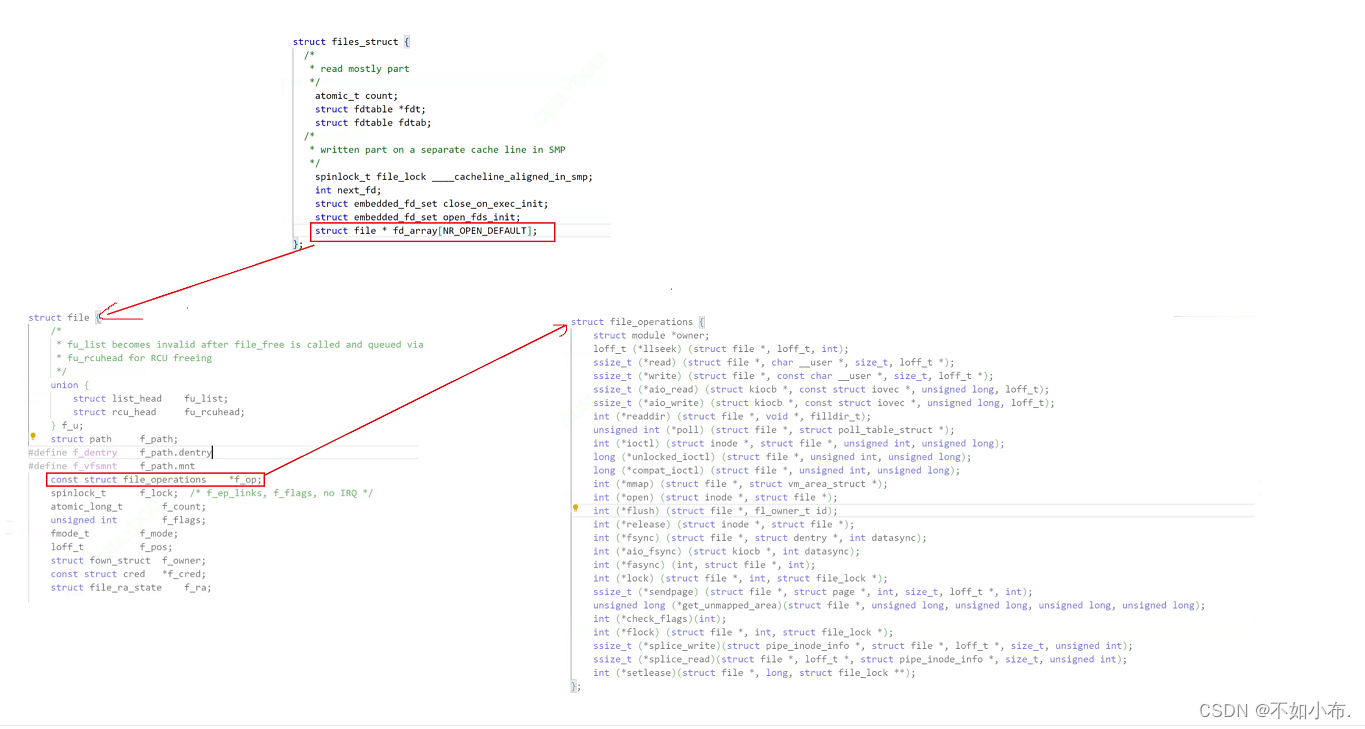This screenshot has width=1365, height=729.
Task: Click the 'ssize_t (*sendpage)' line
Action: point(813,592)
